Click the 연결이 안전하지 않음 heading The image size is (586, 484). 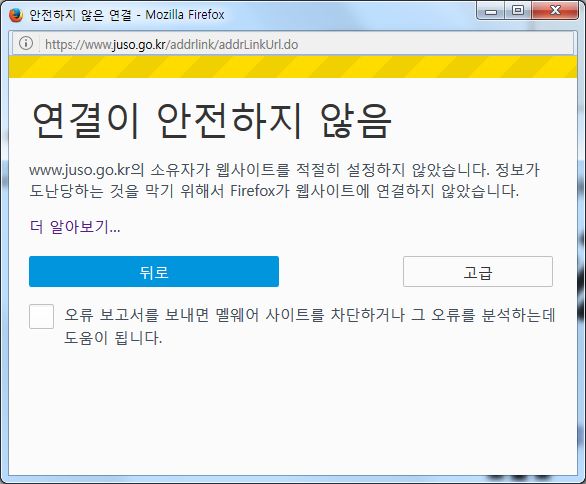212,121
